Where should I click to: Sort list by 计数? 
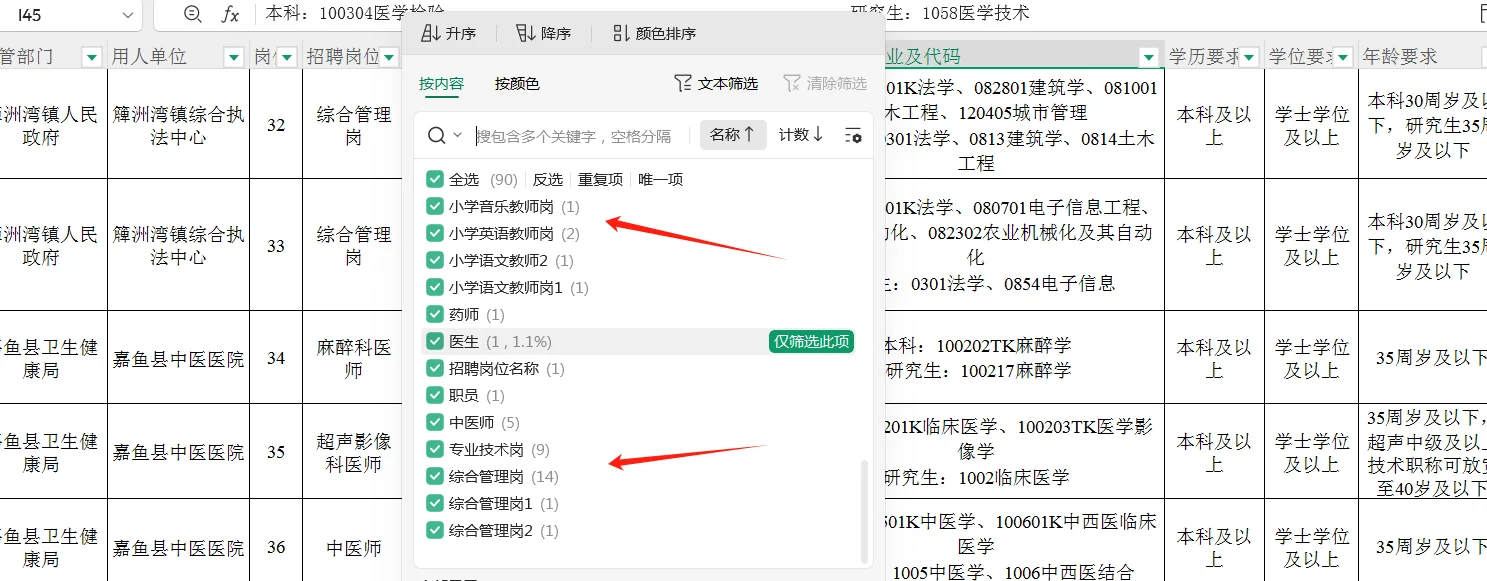801,134
